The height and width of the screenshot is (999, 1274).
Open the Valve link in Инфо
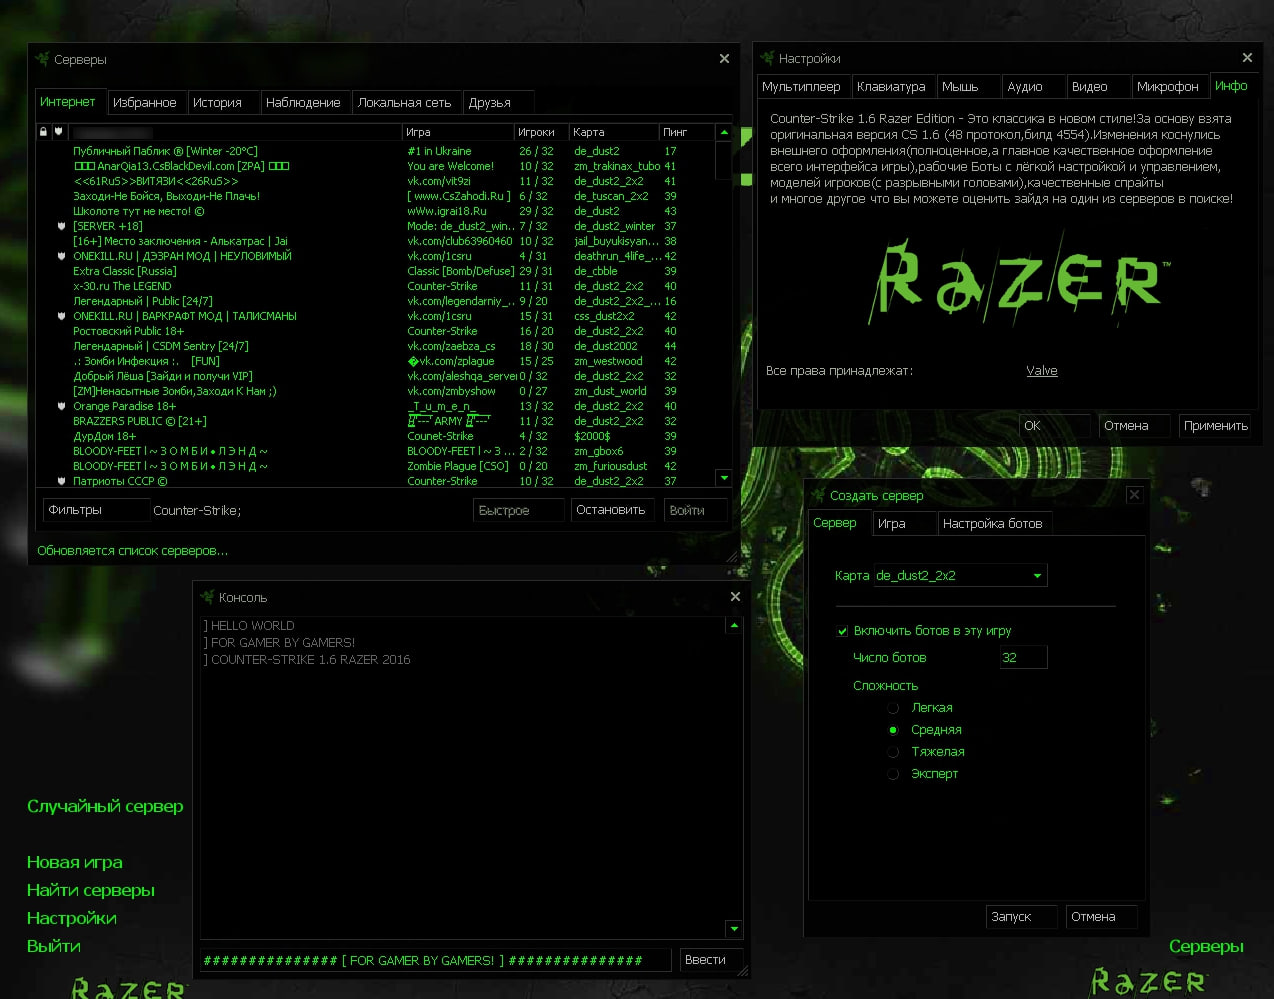[1041, 370]
